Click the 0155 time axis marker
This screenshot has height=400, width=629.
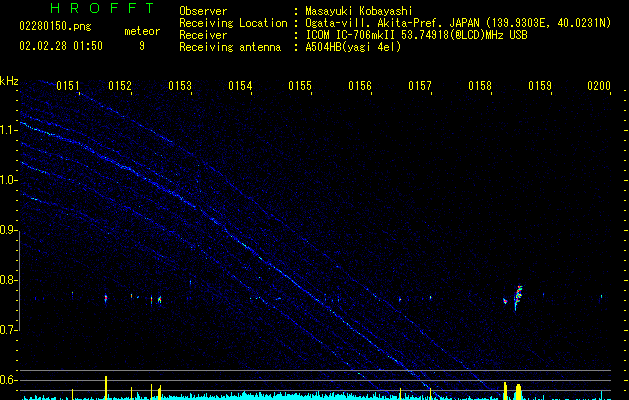click(x=300, y=86)
